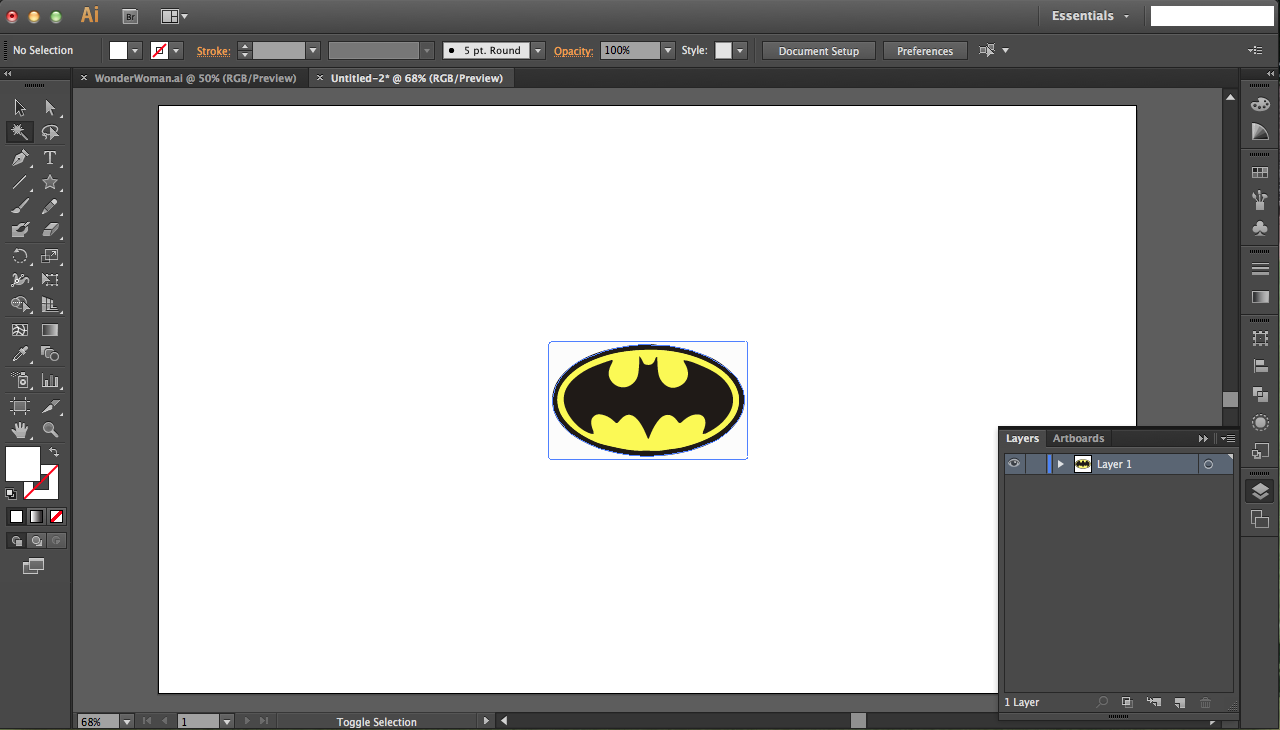Set Gradient fill mode button

(x=36, y=516)
